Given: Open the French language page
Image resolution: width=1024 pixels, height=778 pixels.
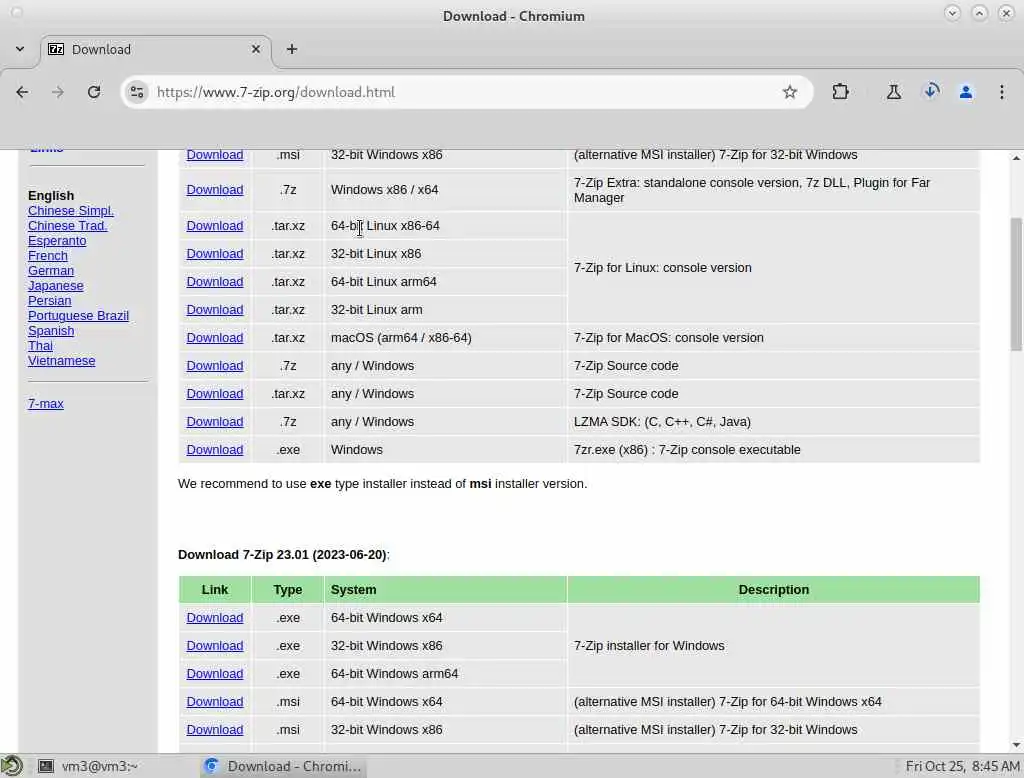Looking at the screenshot, I should [x=48, y=255].
